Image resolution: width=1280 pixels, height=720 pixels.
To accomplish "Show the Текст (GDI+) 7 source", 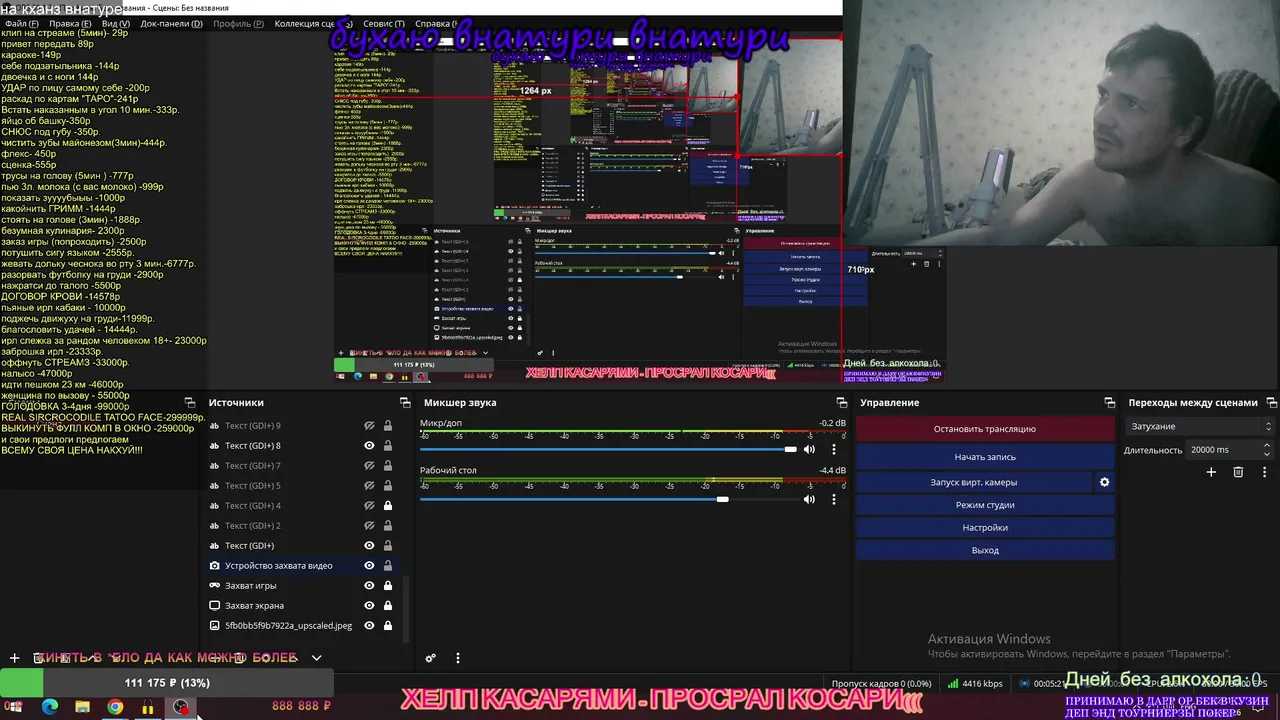I will tap(369, 466).
